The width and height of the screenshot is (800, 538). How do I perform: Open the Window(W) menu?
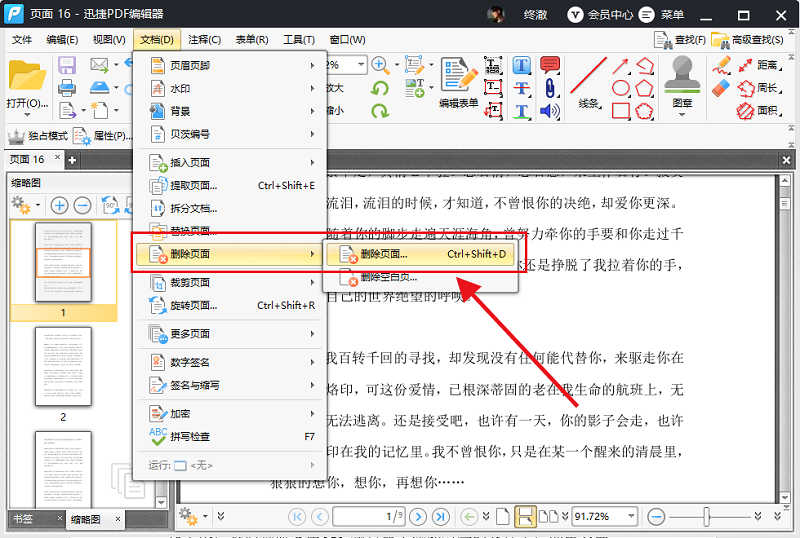pos(347,39)
